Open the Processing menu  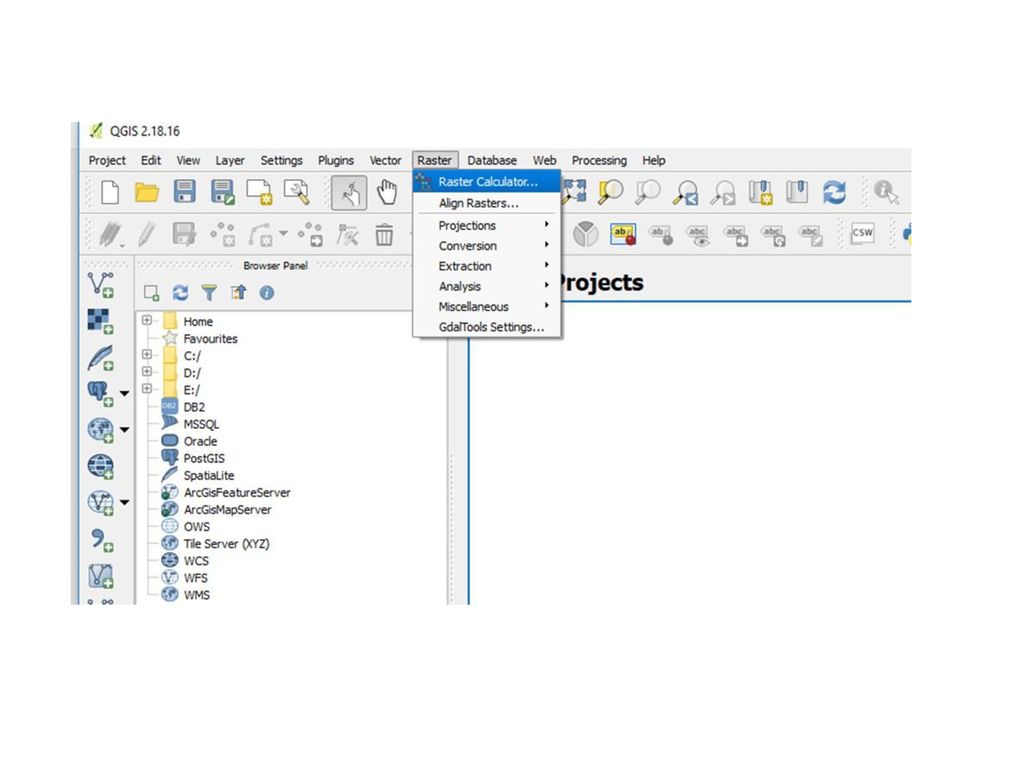pyautogui.click(x=599, y=160)
